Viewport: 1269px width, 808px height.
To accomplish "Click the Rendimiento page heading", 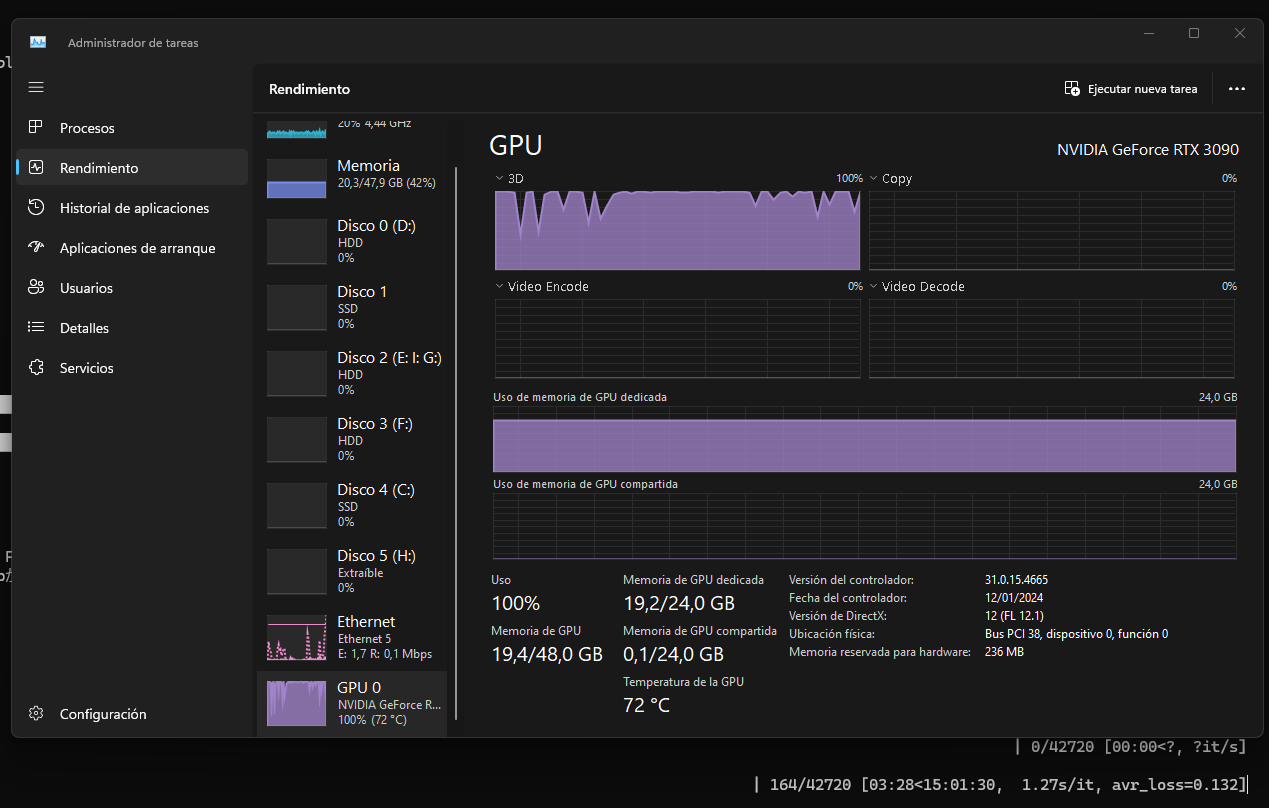I will (x=310, y=89).
